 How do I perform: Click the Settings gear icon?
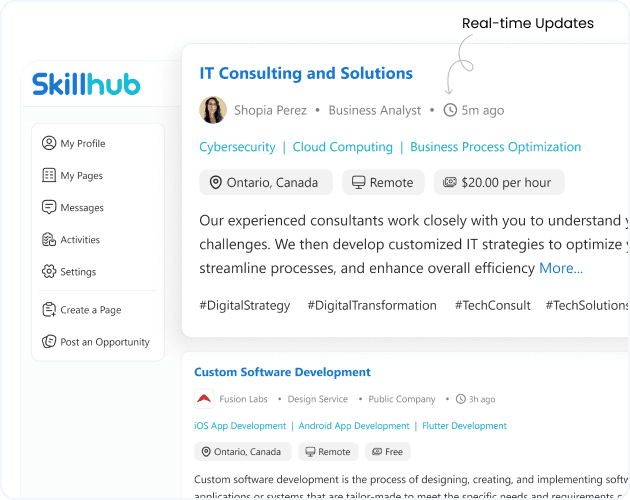click(49, 272)
